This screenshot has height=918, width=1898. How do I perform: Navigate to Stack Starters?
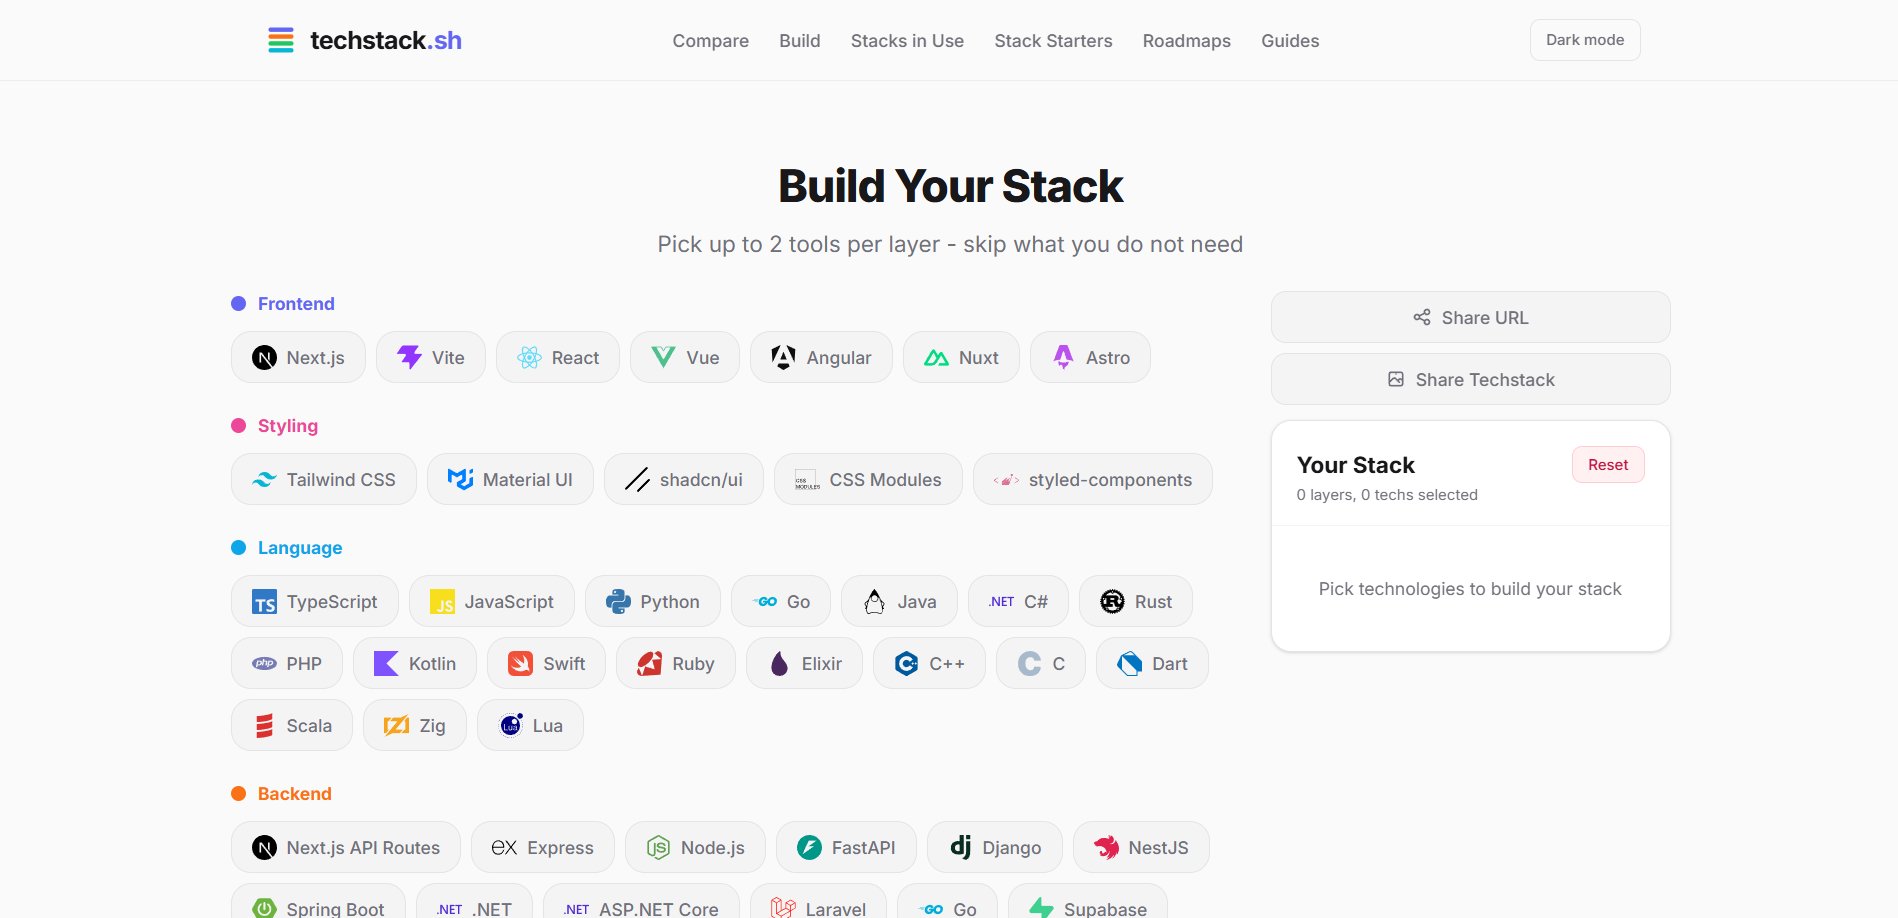coord(1053,40)
